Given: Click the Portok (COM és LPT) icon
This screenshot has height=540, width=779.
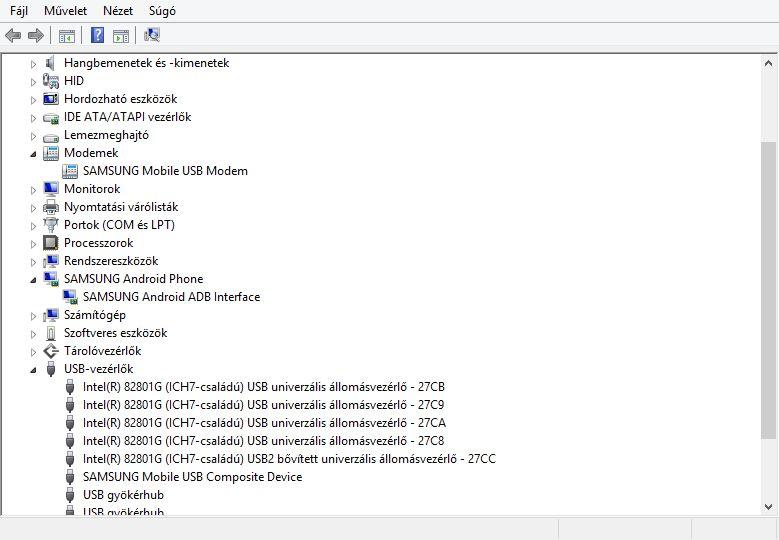Looking at the screenshot, I should 51,225.
